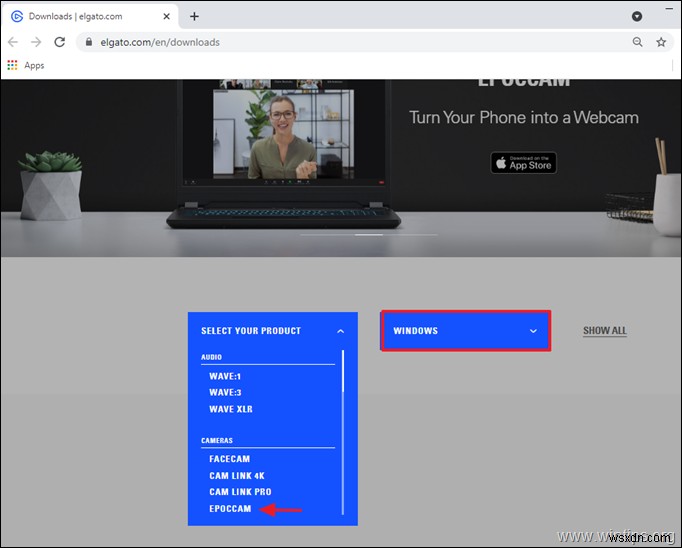Choose Cam Link 4K from the list

[x=237, y=476]
